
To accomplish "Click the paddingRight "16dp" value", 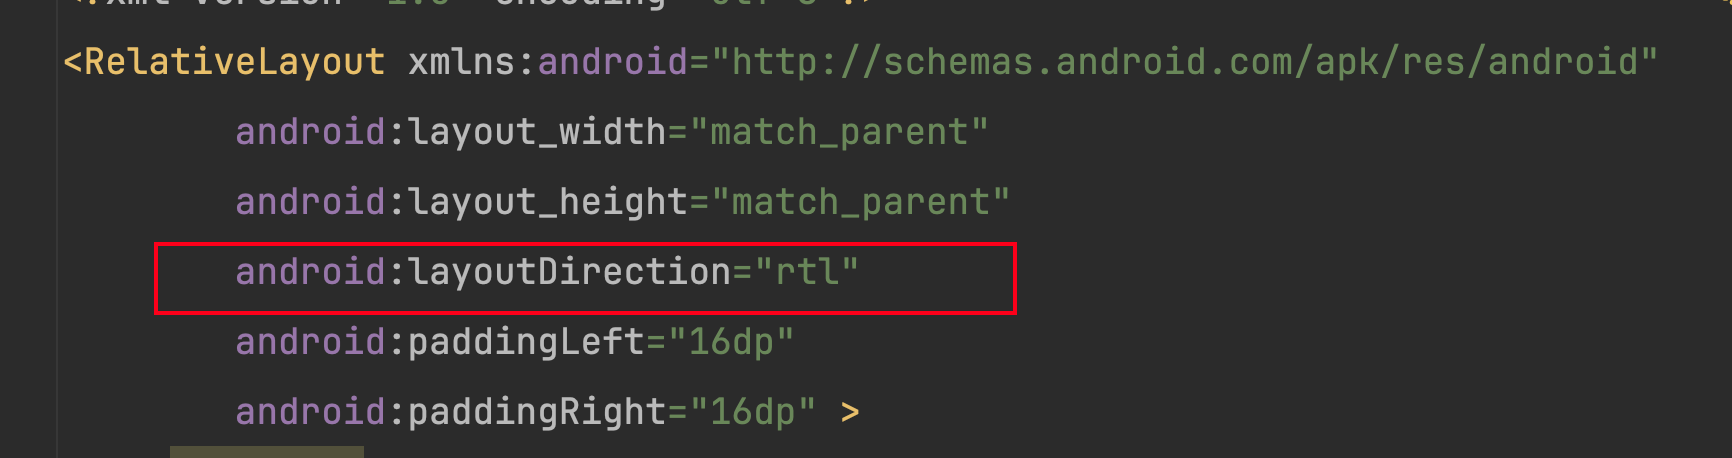I will (x=753, y=412).
